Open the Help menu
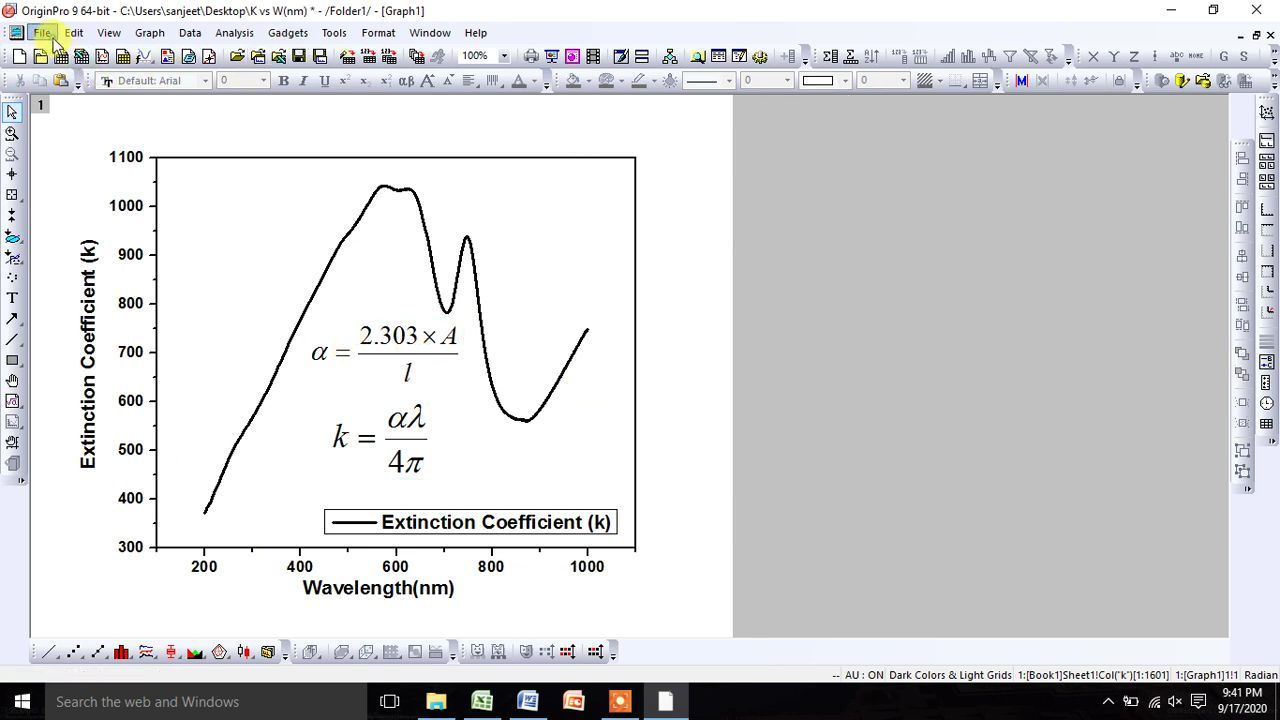1280x720 pixels. [x=476, y=33]
